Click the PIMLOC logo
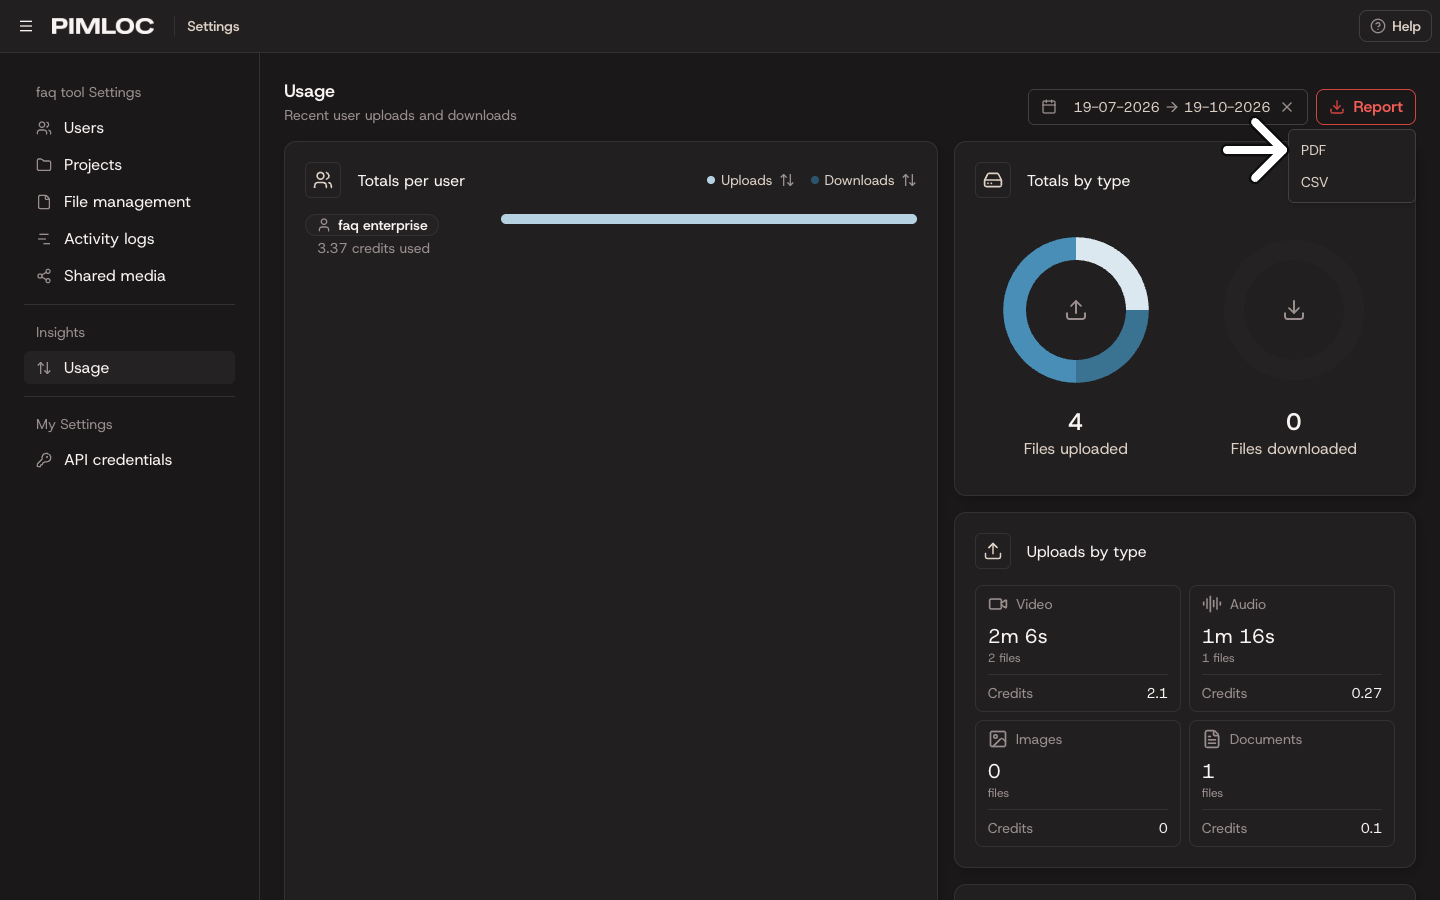1440x900 pixels. point(103,26)
